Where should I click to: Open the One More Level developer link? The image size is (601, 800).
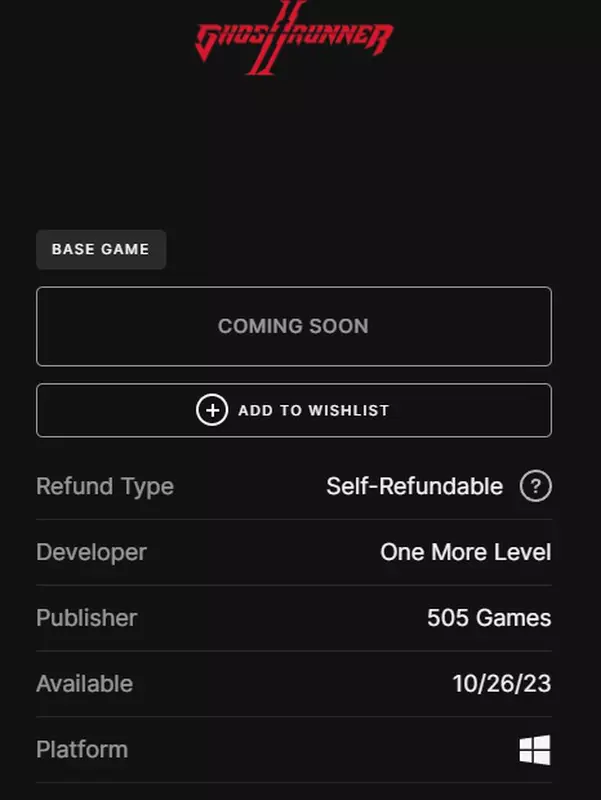pyautogui.click(x=465, y=552)
